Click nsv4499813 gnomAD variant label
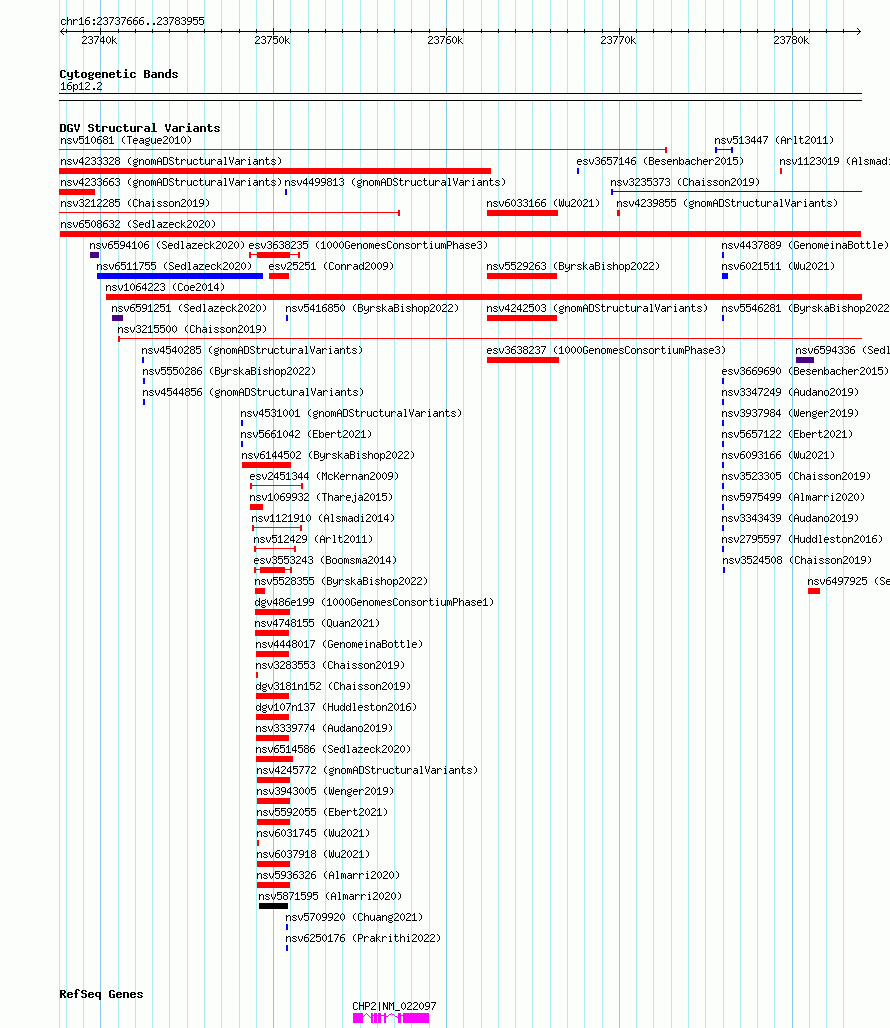This screenshot has height=1028, width=890. (x=395, y=182)
